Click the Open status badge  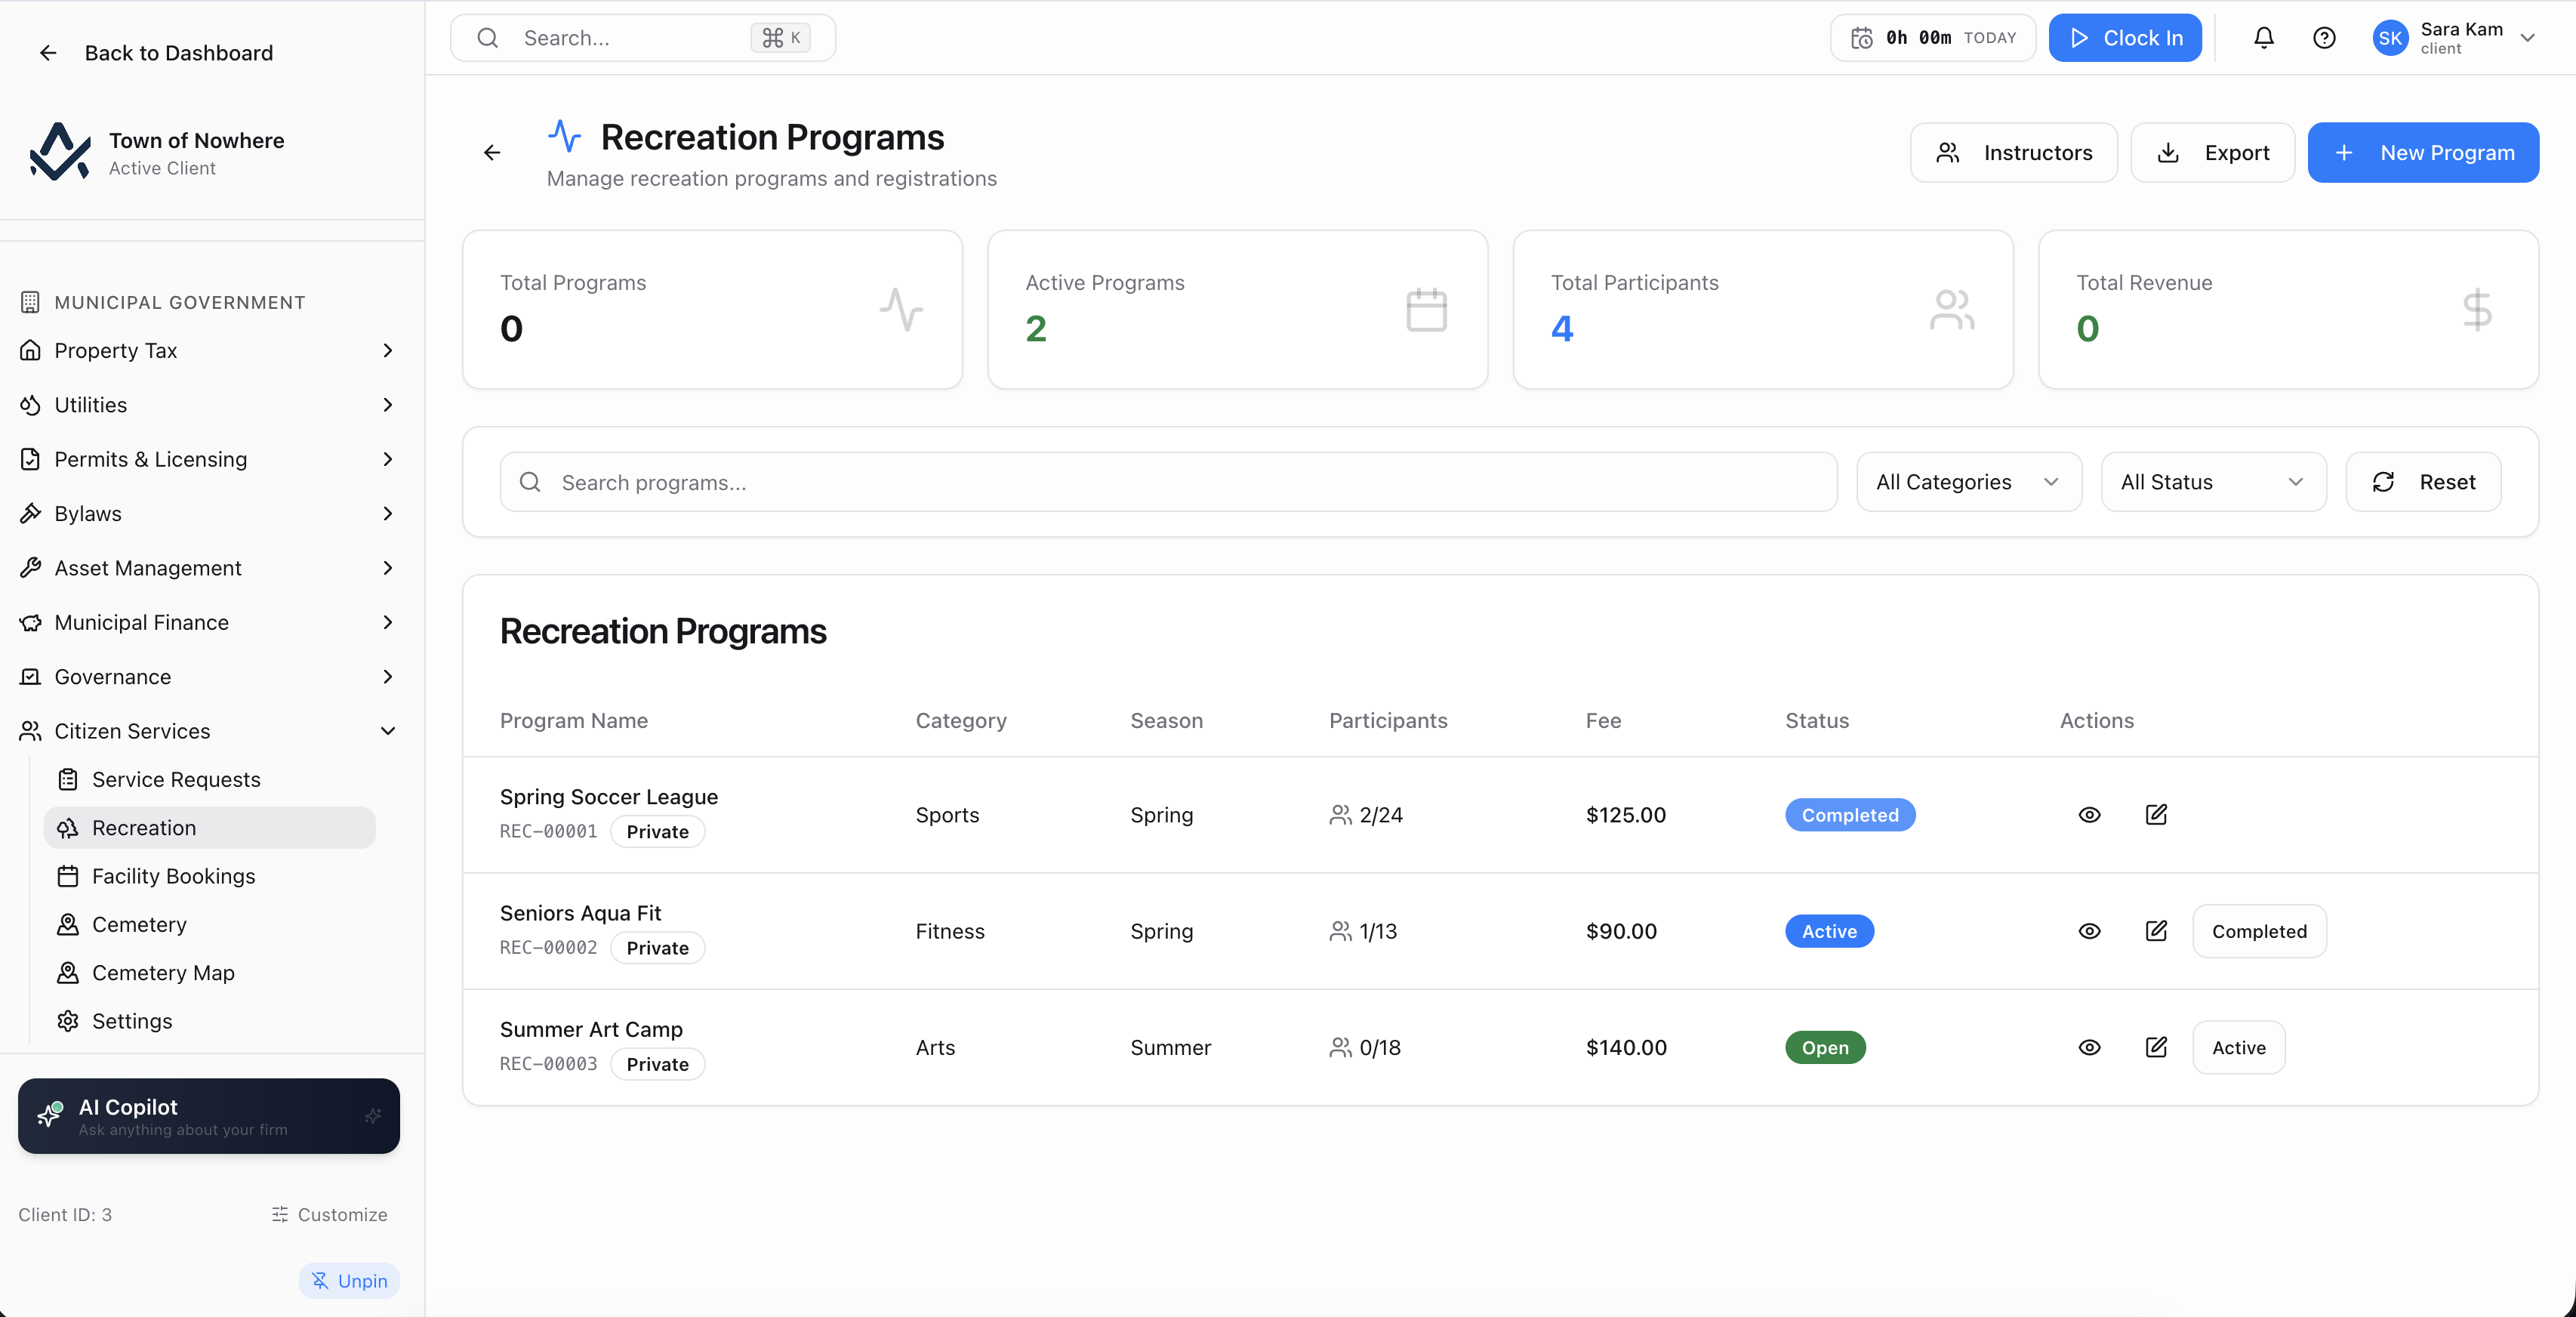(x=1825, y=1047)
